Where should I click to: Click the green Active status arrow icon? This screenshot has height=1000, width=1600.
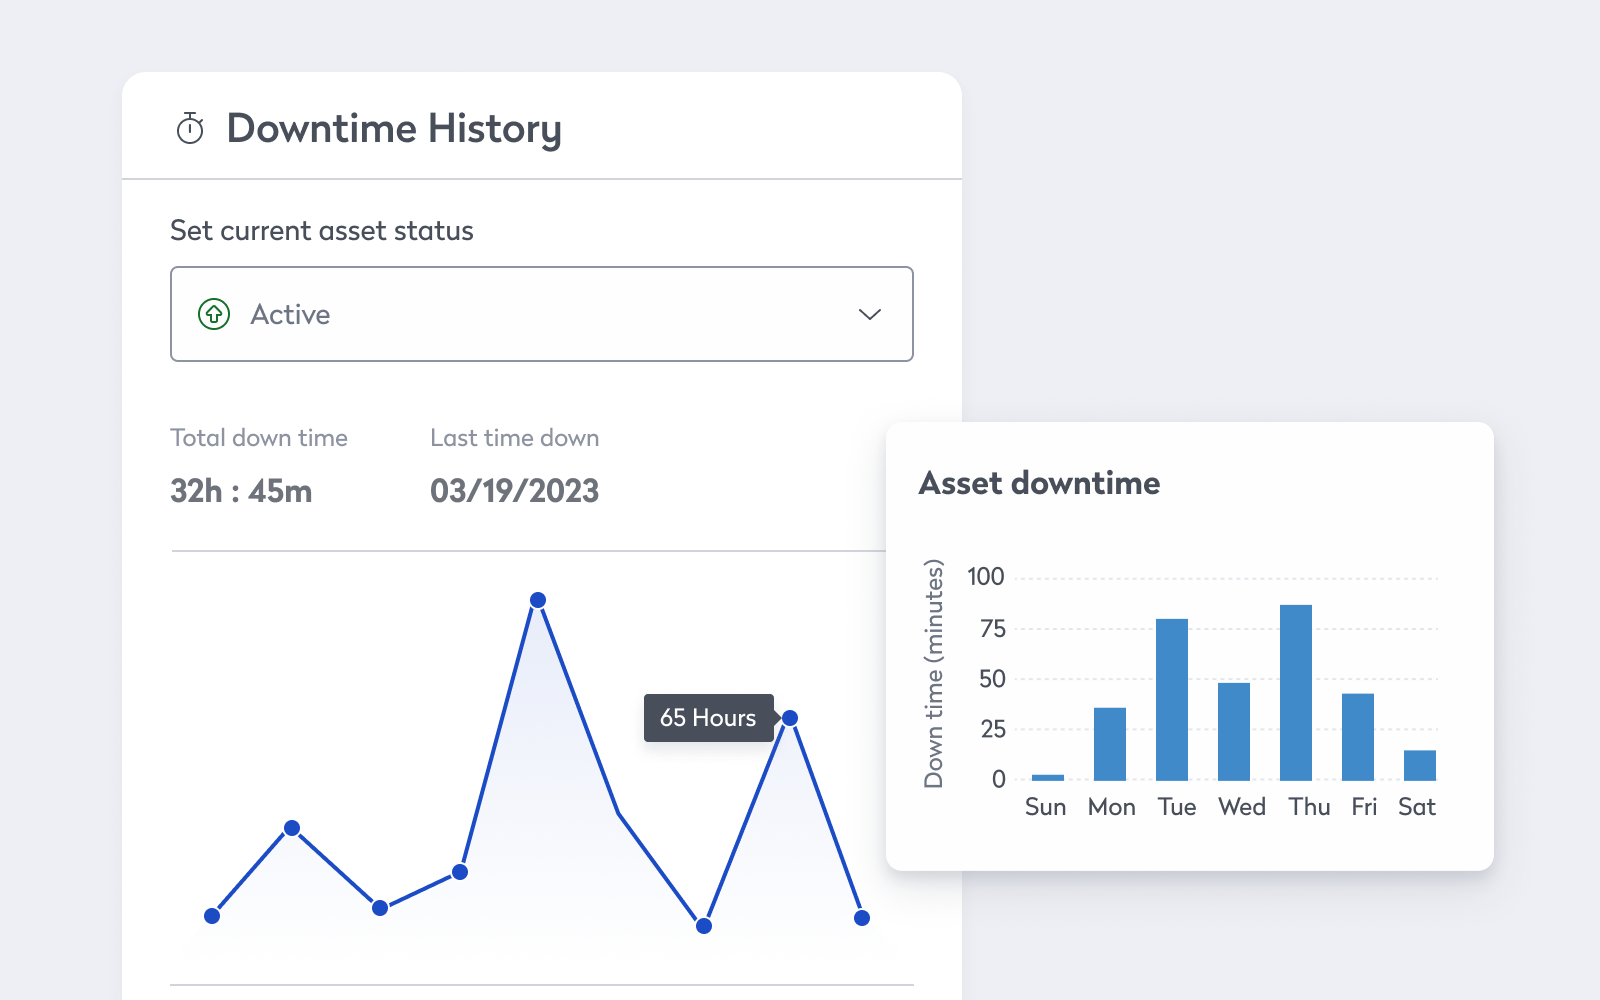coord(214,314)
